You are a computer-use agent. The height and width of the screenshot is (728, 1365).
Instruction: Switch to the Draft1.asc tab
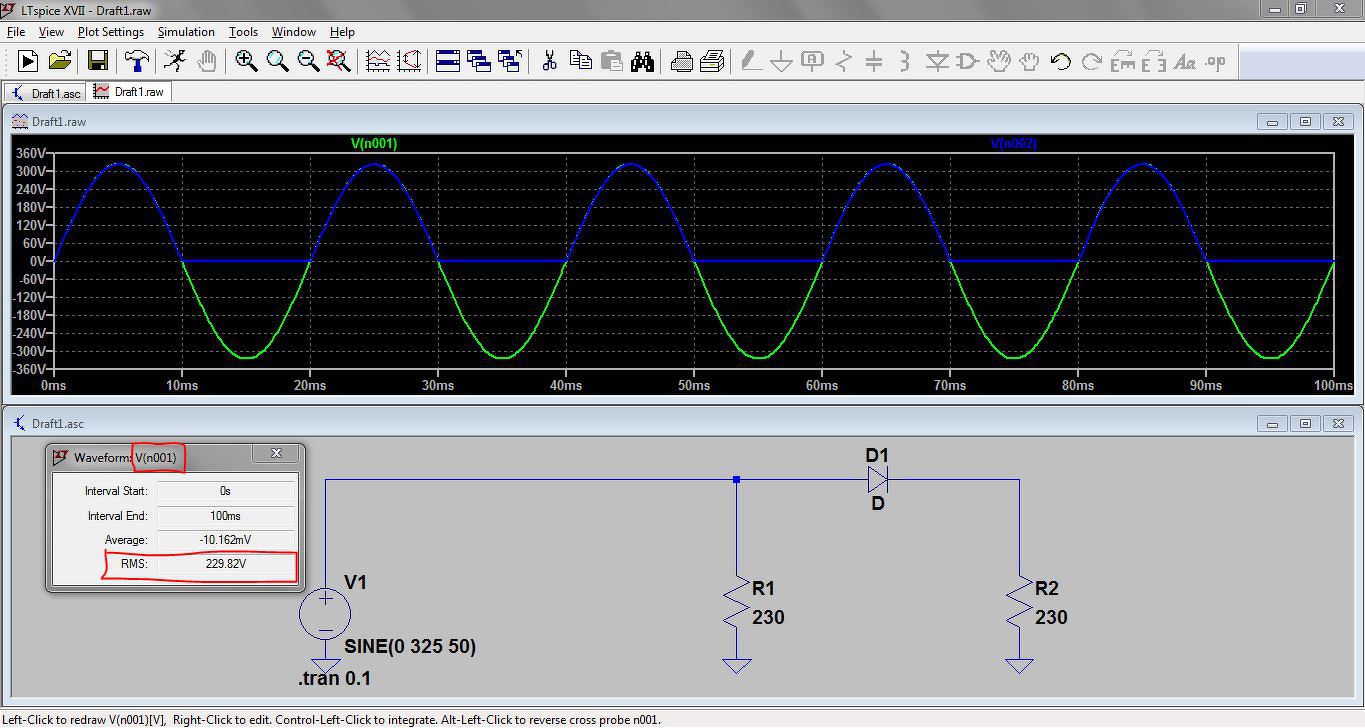click(46, 93)
